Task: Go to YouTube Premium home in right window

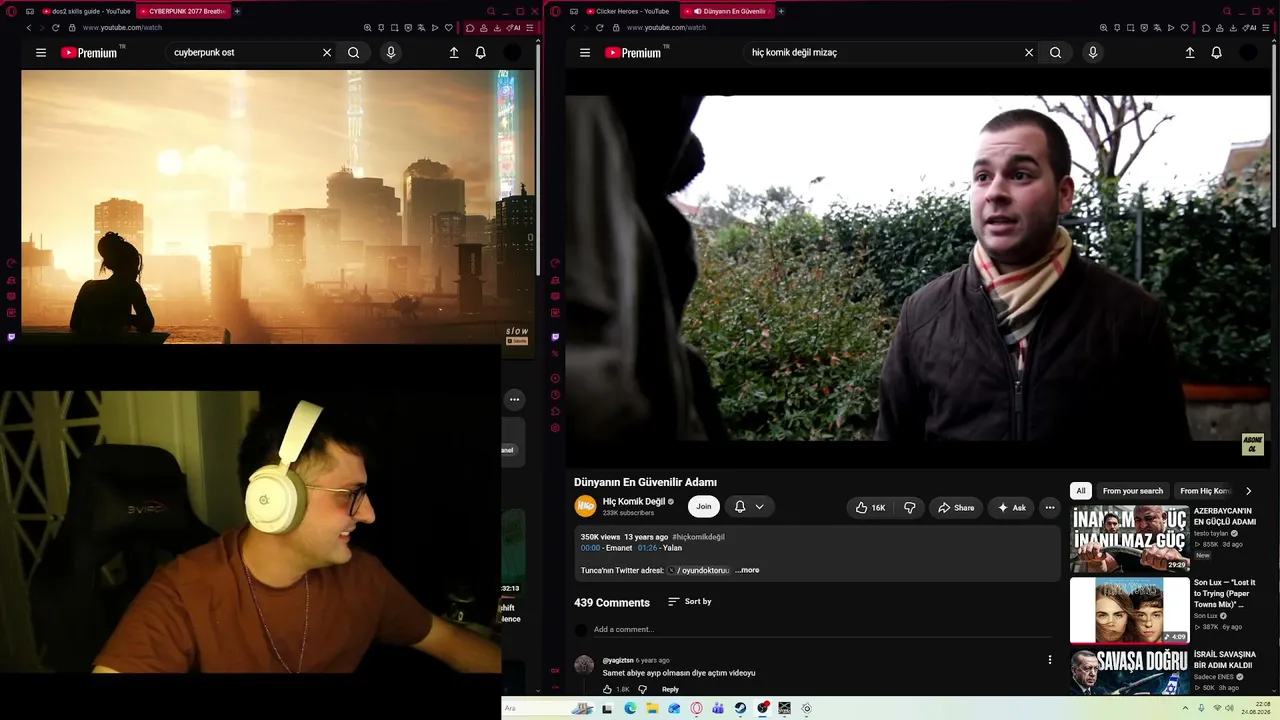Action: [635, 53]
